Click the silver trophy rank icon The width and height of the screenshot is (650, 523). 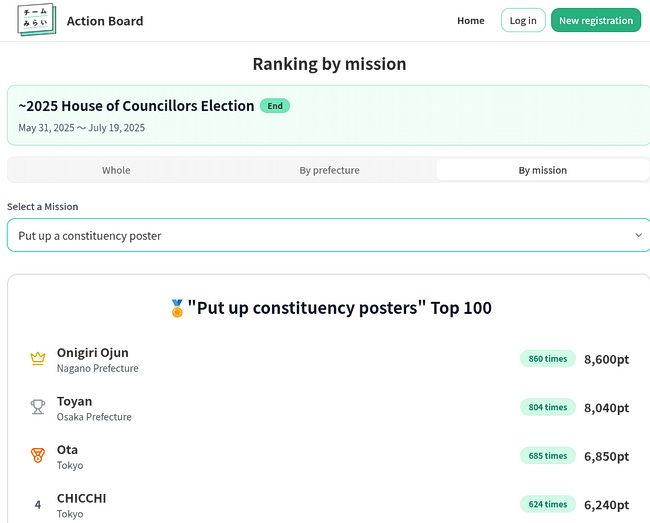click(38, 407)
